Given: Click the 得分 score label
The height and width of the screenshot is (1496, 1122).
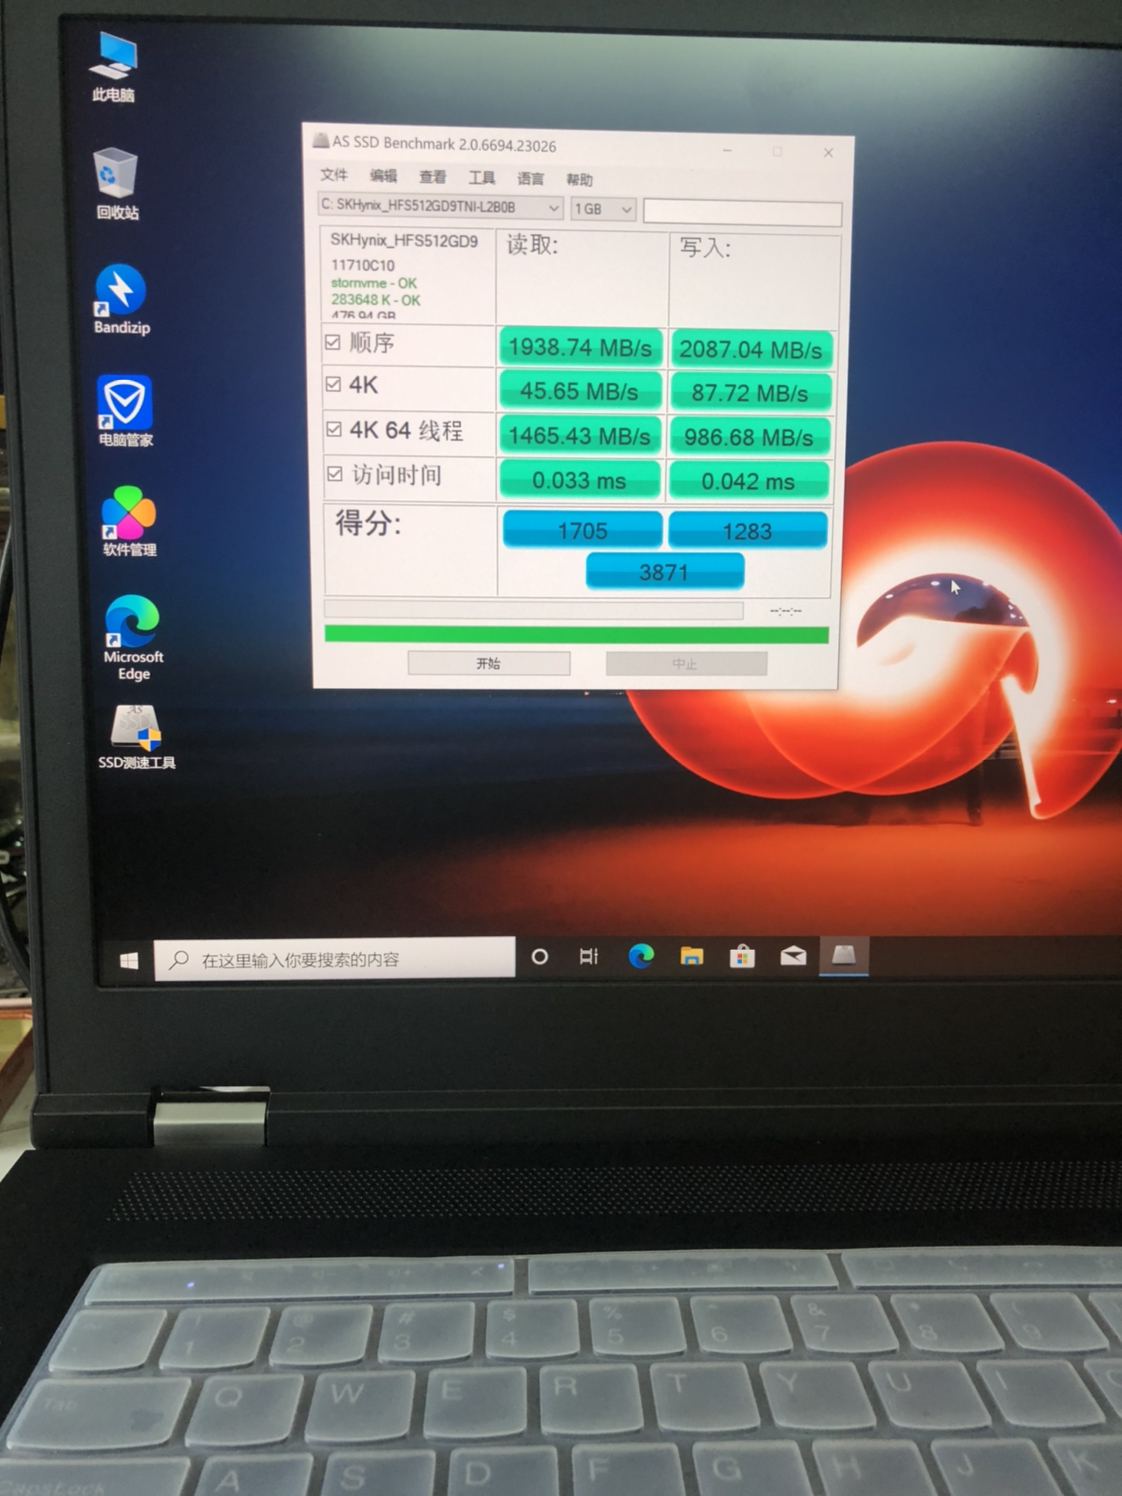Looking at the screenshot, I should 368,522.
